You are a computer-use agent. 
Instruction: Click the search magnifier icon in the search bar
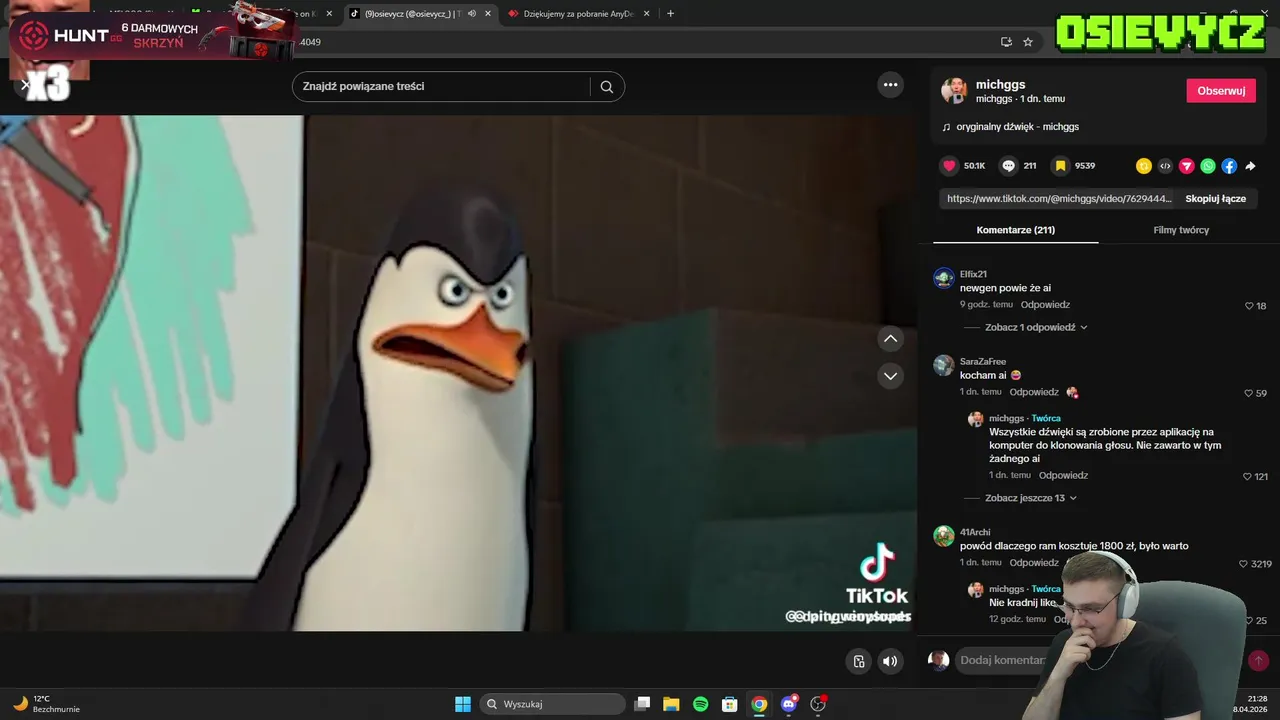[606, 87]
